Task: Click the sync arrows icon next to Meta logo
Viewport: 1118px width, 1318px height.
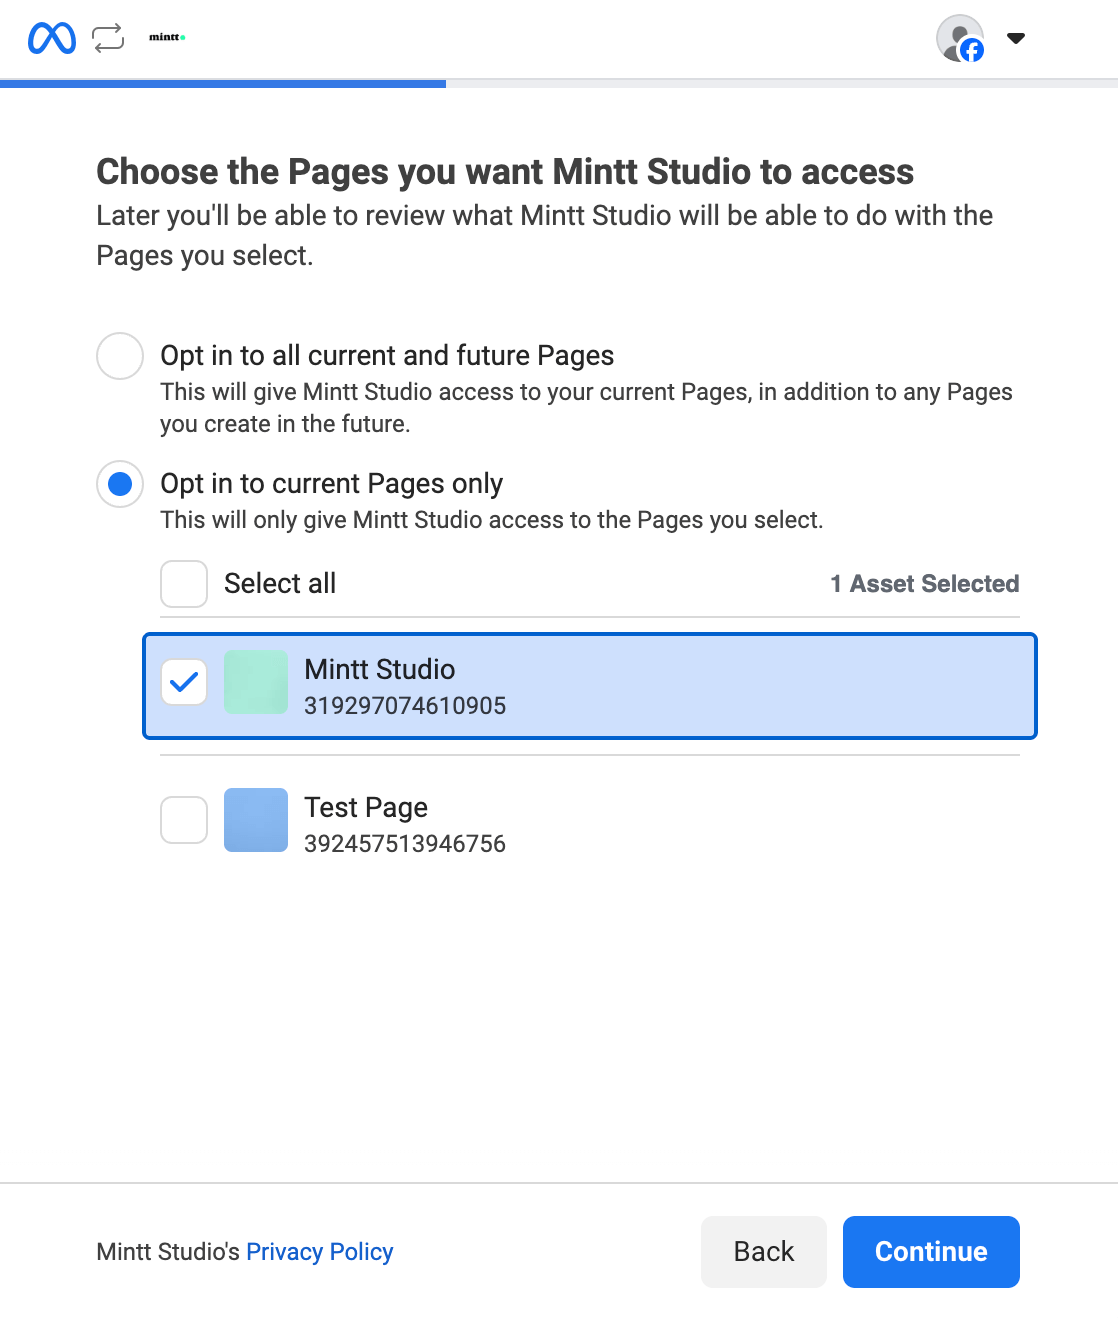Action: pos(107,38)
